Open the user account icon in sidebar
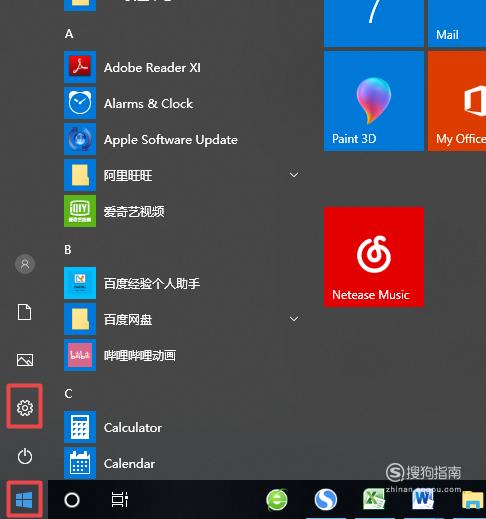Viewport: 486px width, 519px height. tap(25, 264)
